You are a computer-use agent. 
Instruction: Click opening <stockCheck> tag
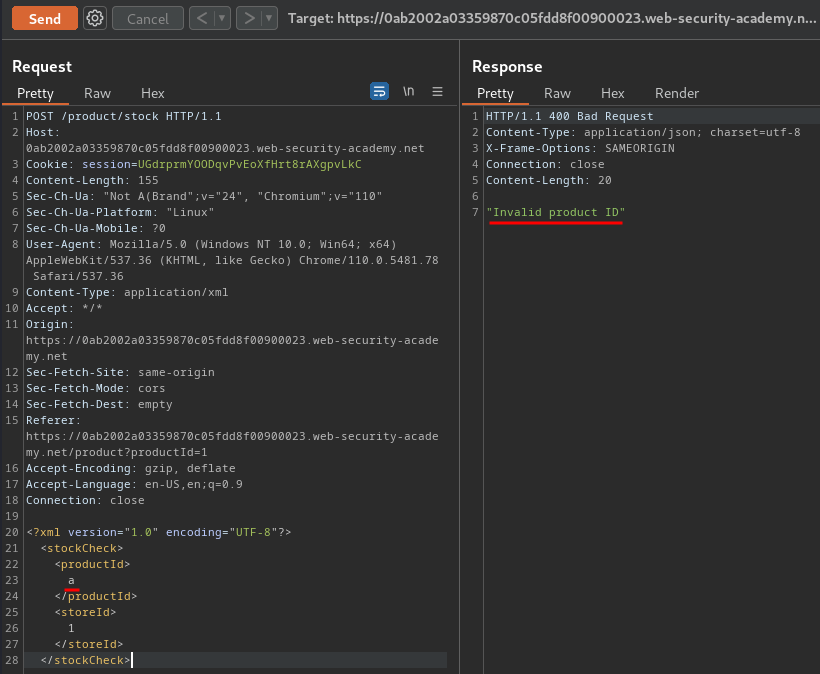82,548
